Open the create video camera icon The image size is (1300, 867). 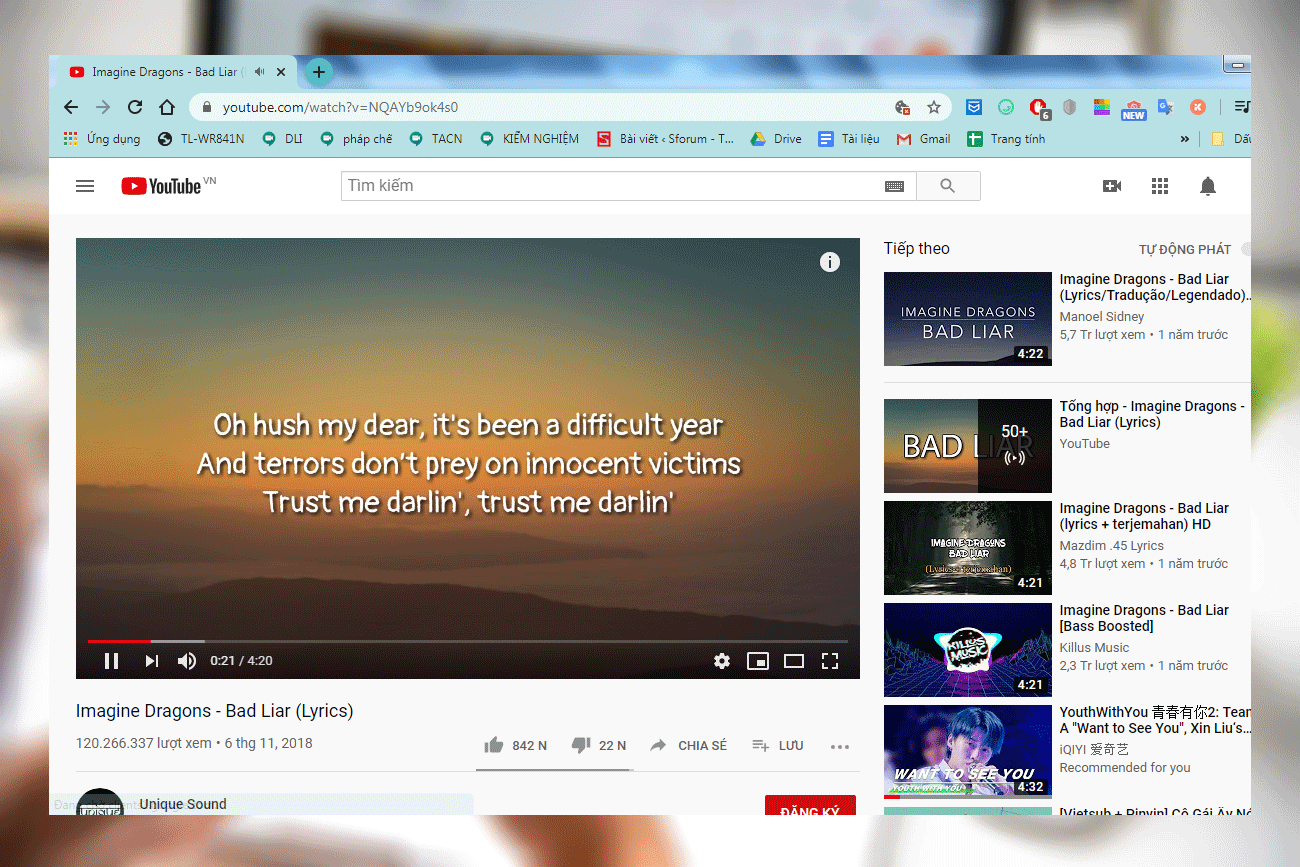(x=1111, y=186)
